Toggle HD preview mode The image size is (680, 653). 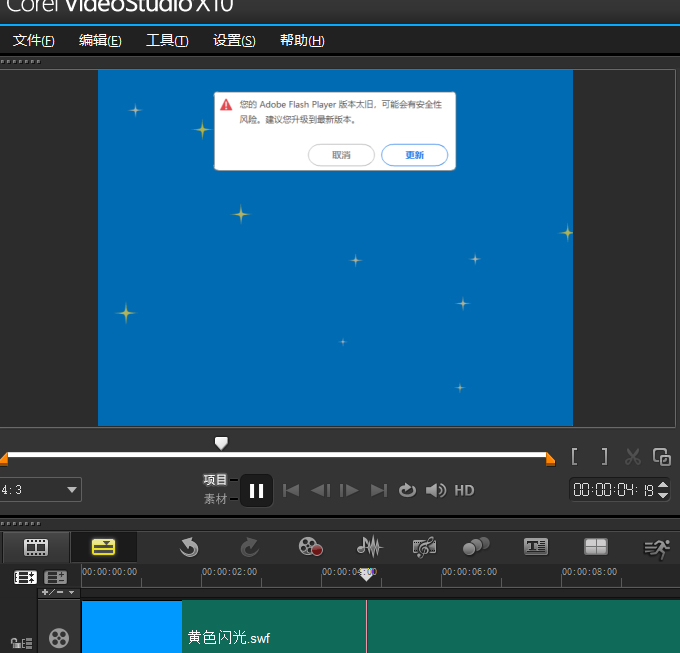click(x=464, y=490)
